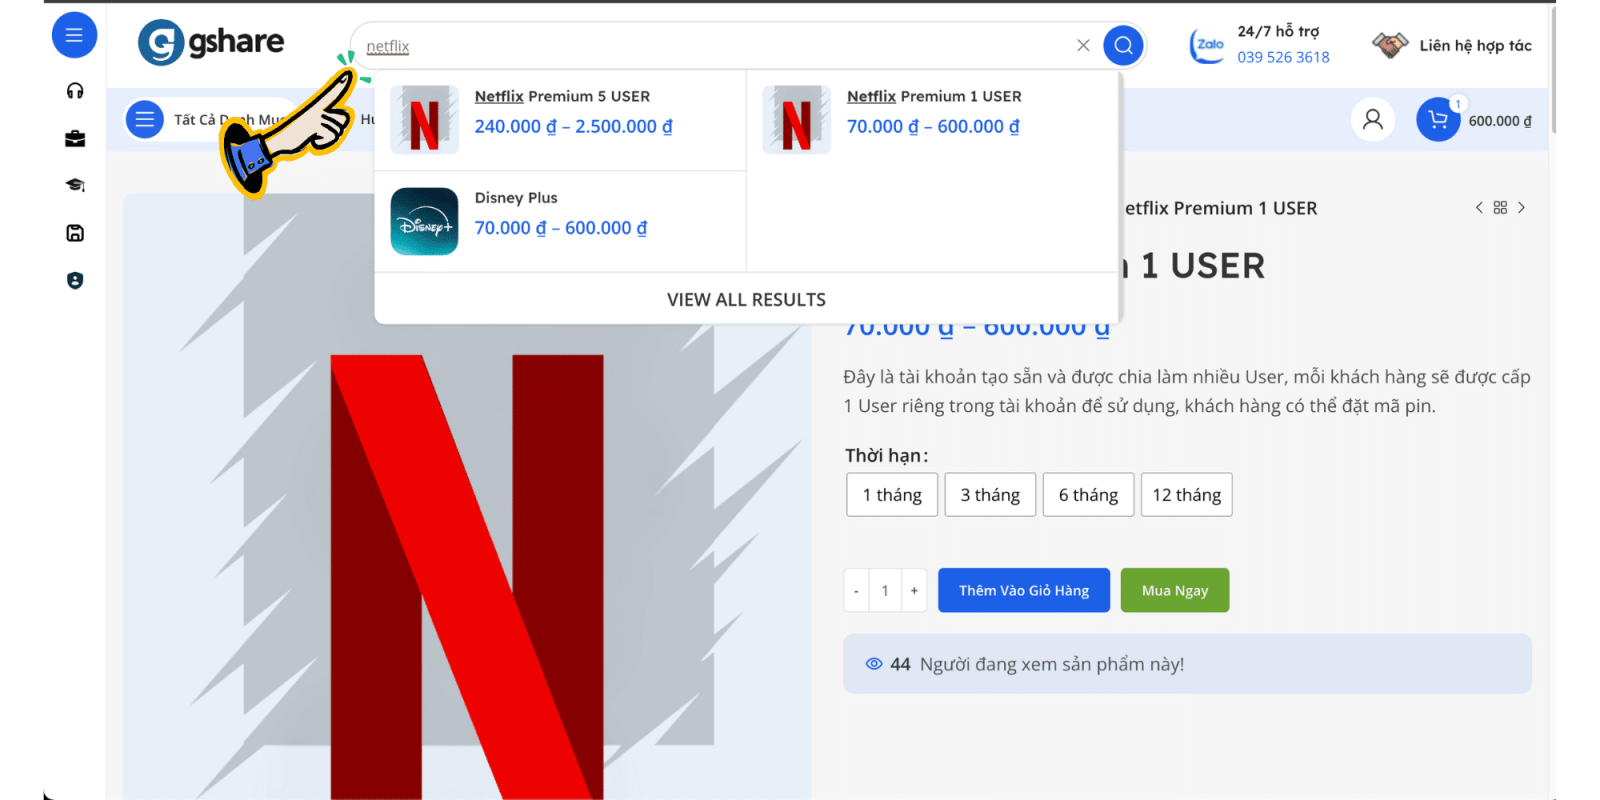Click the Netflix Premium 5 USER thumbnail
Image resolution: width=1600 pixels, height=800 pixels.
click(x=424, y=120)
